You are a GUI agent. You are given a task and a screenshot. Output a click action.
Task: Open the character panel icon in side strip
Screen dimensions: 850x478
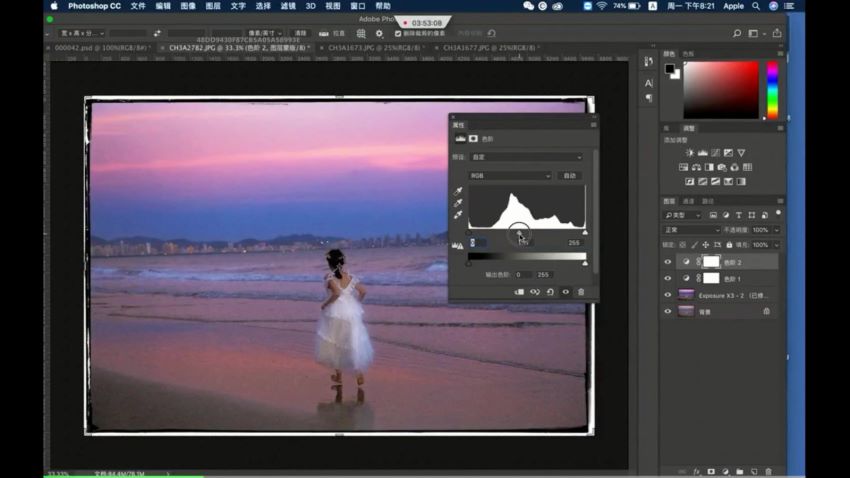tap(649, 83)
